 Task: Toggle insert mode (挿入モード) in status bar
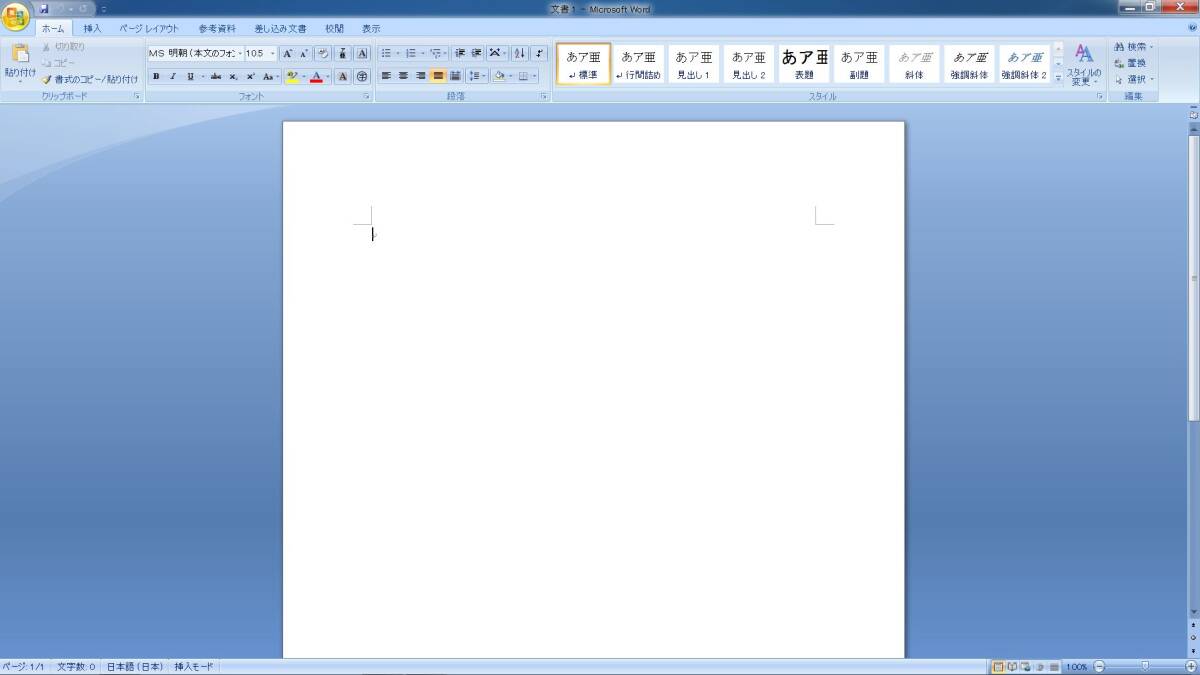point(194,667)
